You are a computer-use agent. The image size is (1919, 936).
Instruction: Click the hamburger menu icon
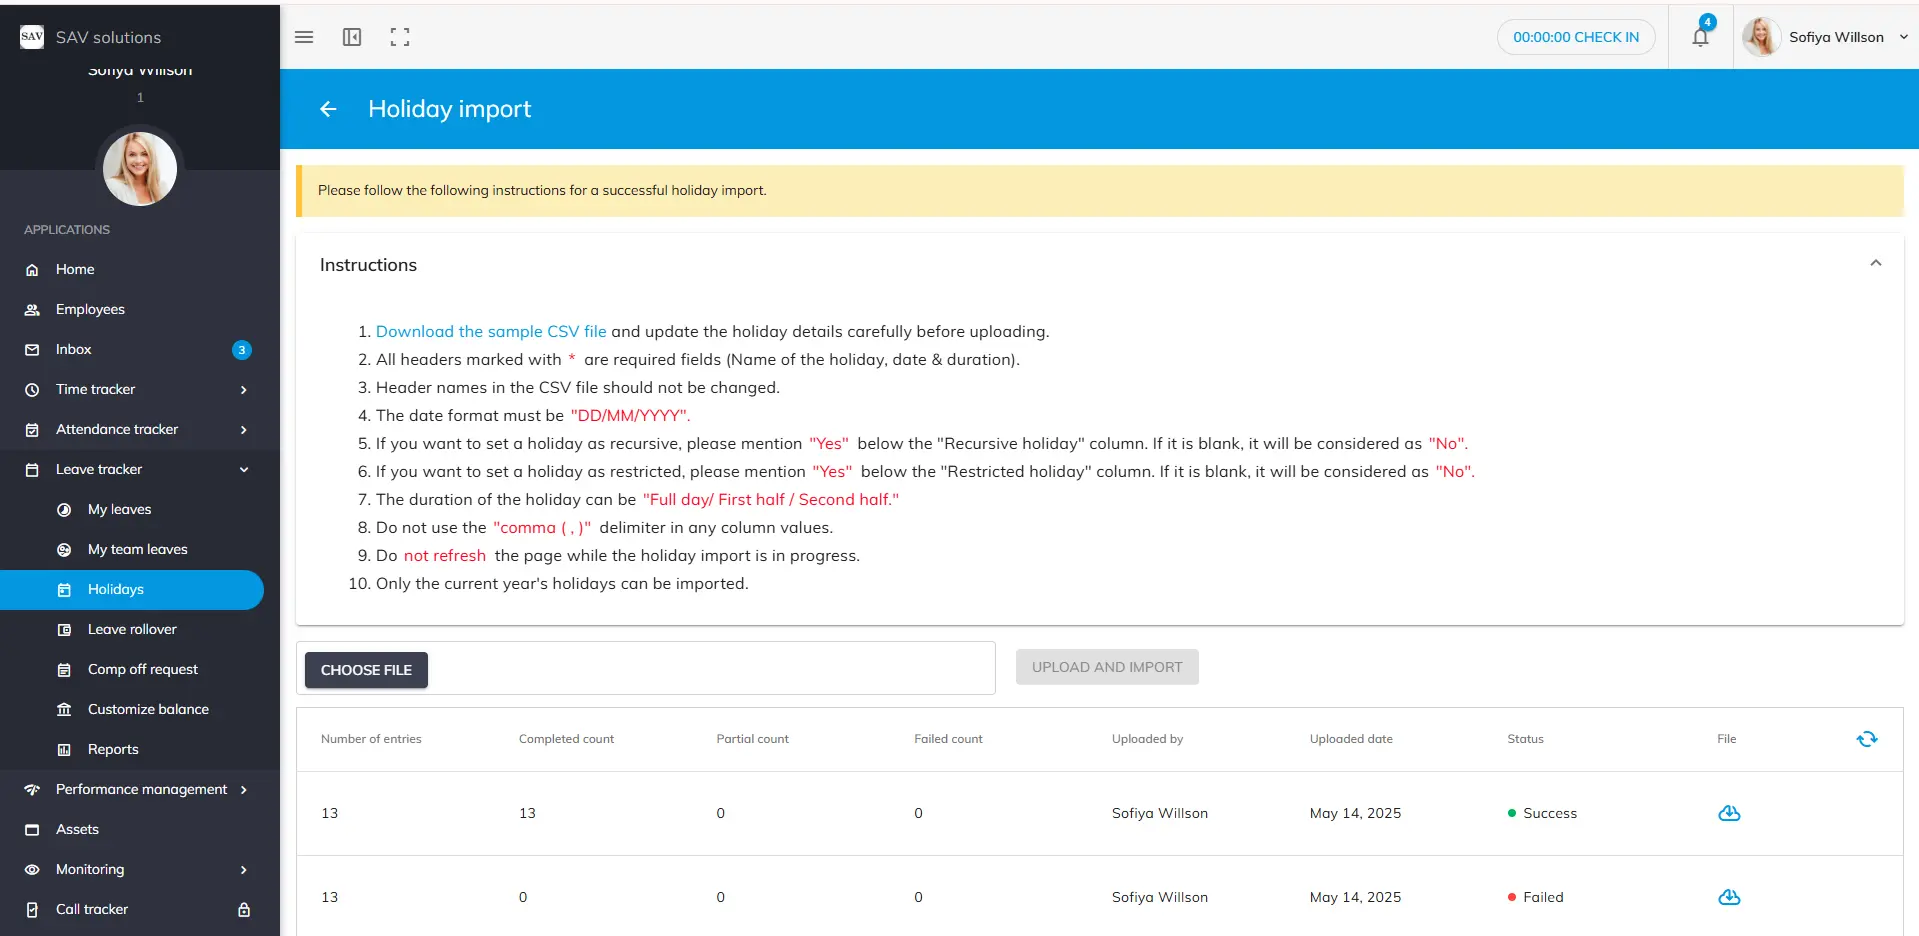click(304, 37)
